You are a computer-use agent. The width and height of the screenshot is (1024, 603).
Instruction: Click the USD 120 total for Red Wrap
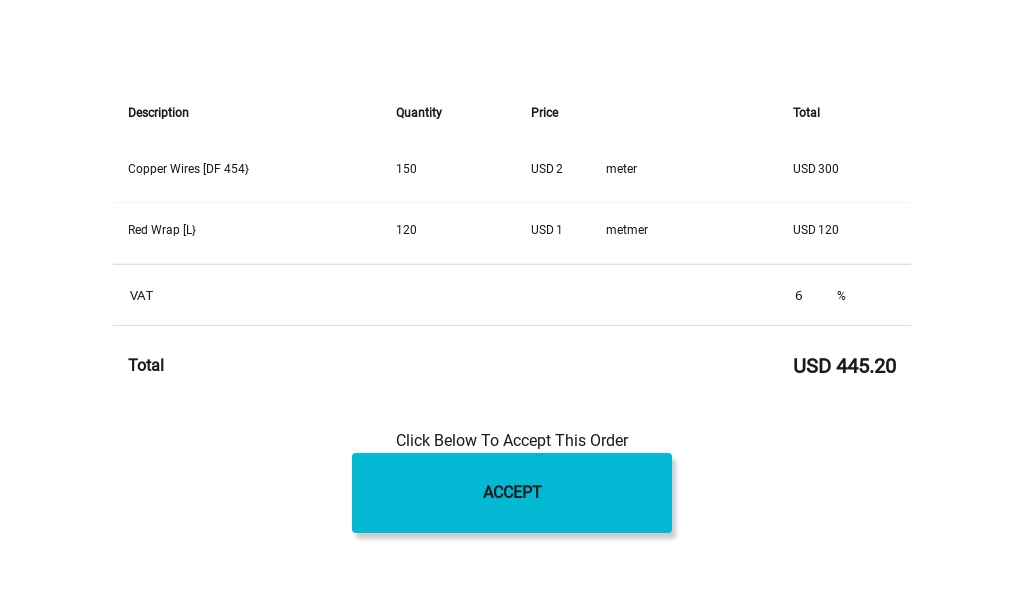(x=816, y=230)
